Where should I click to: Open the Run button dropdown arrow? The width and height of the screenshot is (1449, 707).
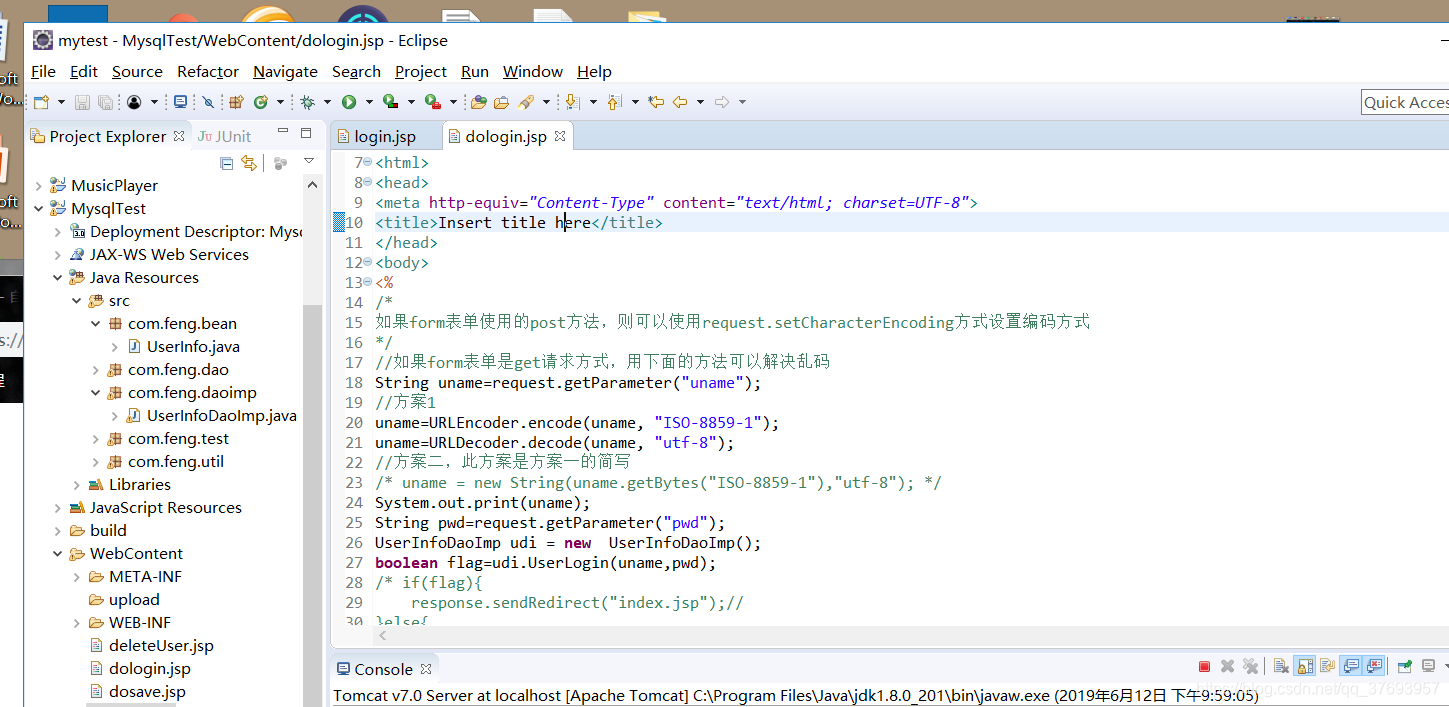pyautogui.click(x=369, y=102)
